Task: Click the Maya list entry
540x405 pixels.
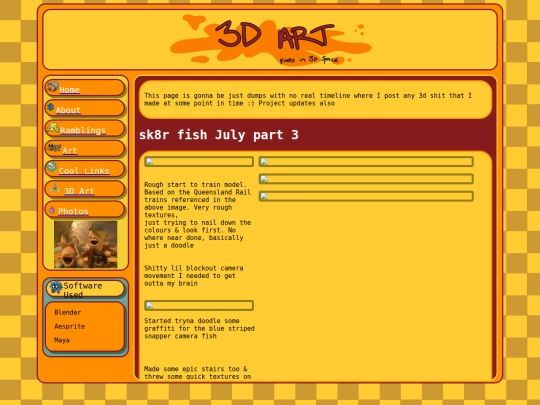Action: 62,340
